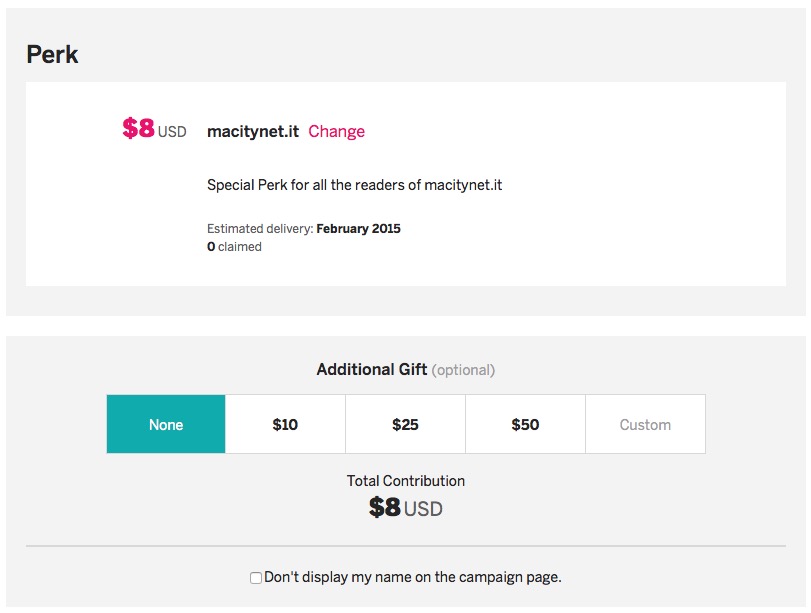Click the Special Perk description text

pos(354,185)
